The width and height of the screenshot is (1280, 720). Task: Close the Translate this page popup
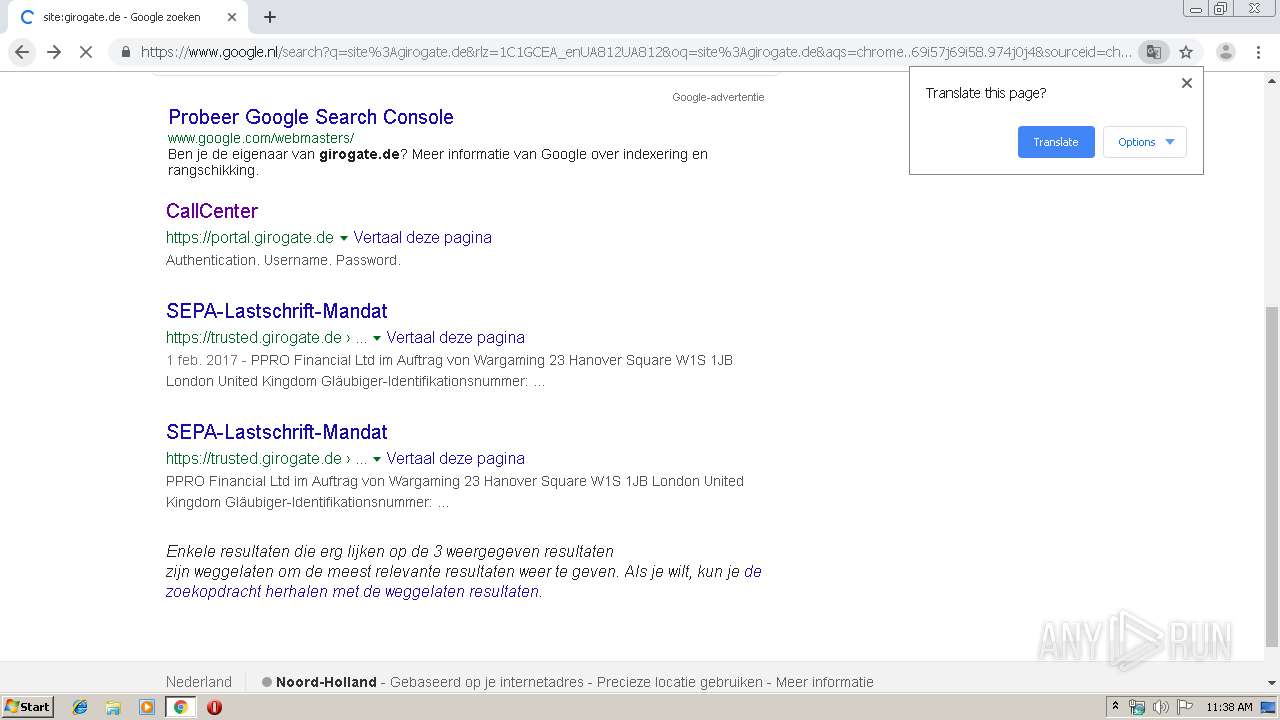[x=1187, y=83]
